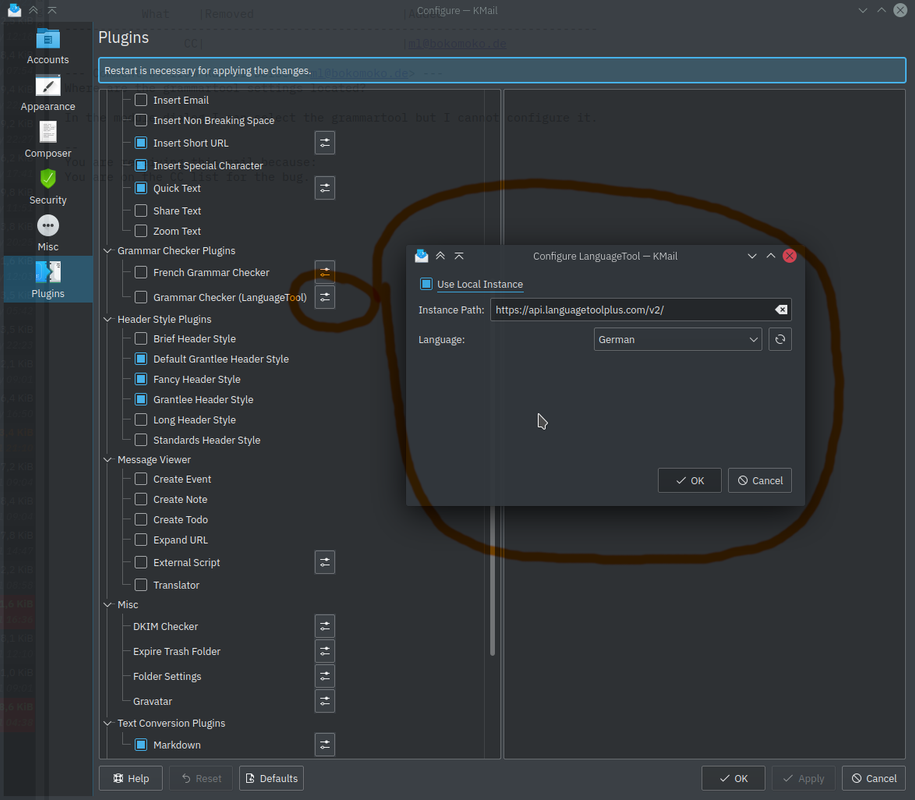
Task: Select the Create Todo row
Action: tap(180, 519)
